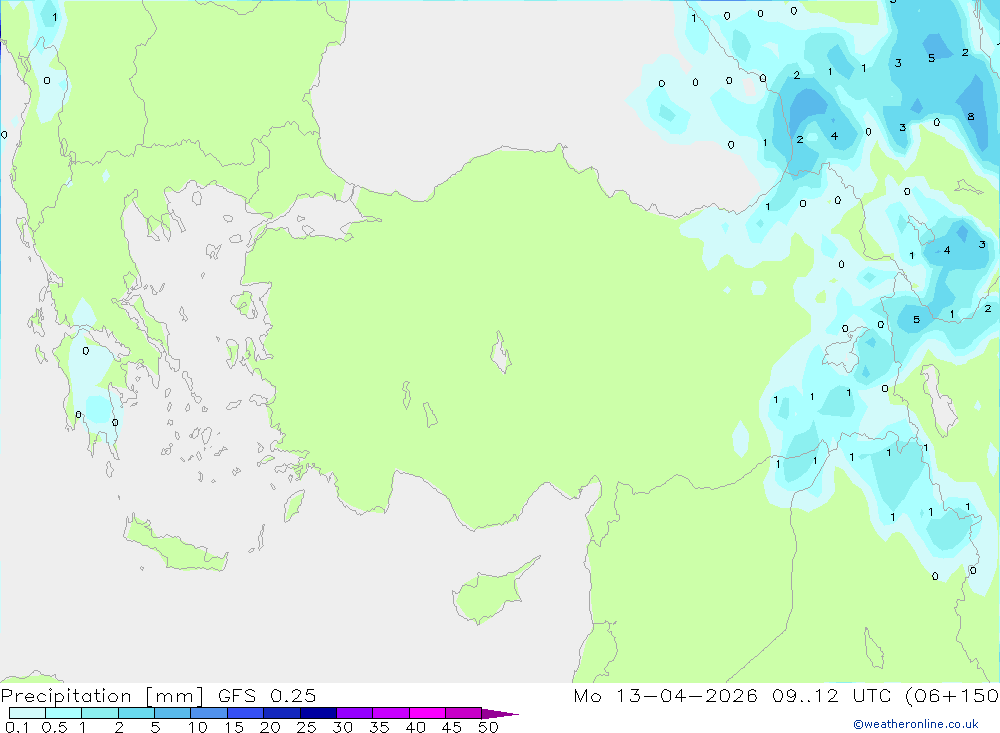Click the 1–2 mm legend color swatch
This screenshot has height=733, width=1000.
point(100,713)
